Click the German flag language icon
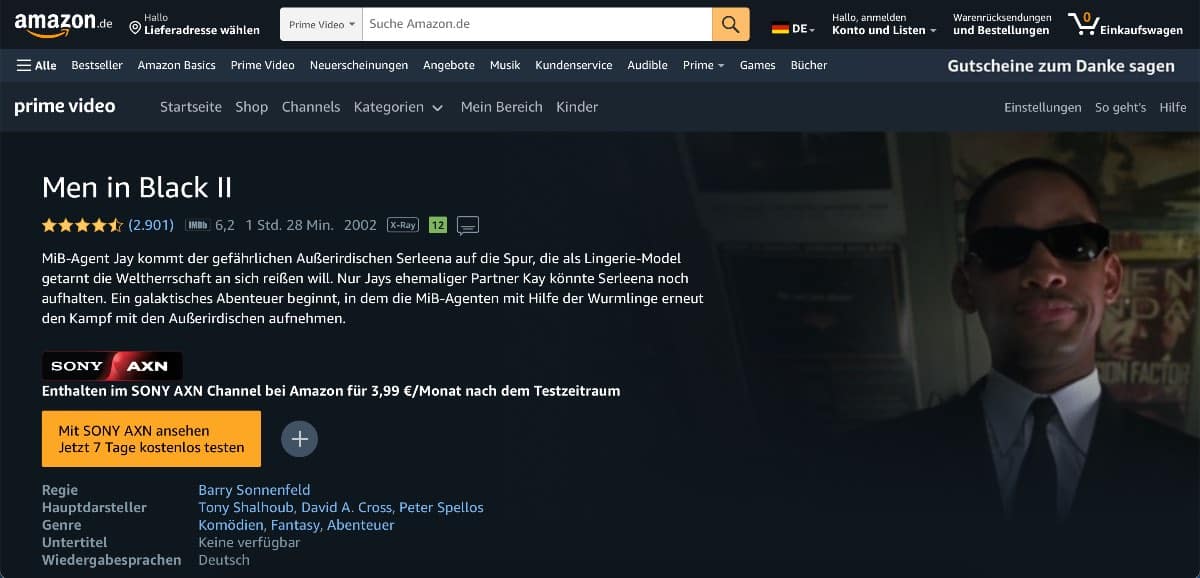This screenshot has height=578, width=1200. pyautogui.click(x=780, y=29)
